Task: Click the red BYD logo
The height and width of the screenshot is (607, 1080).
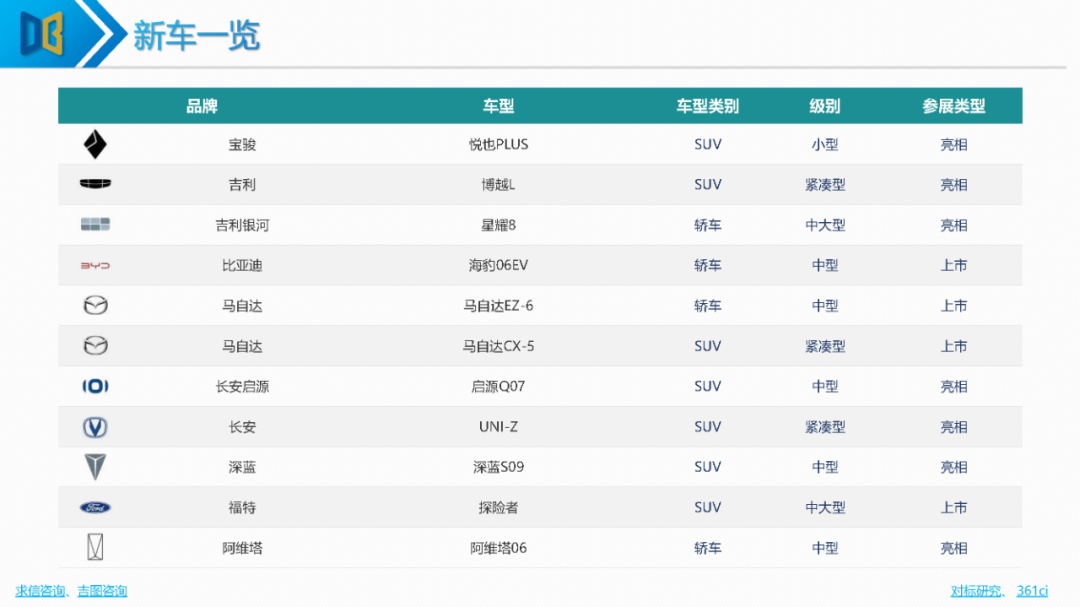Action: [95, 265]
